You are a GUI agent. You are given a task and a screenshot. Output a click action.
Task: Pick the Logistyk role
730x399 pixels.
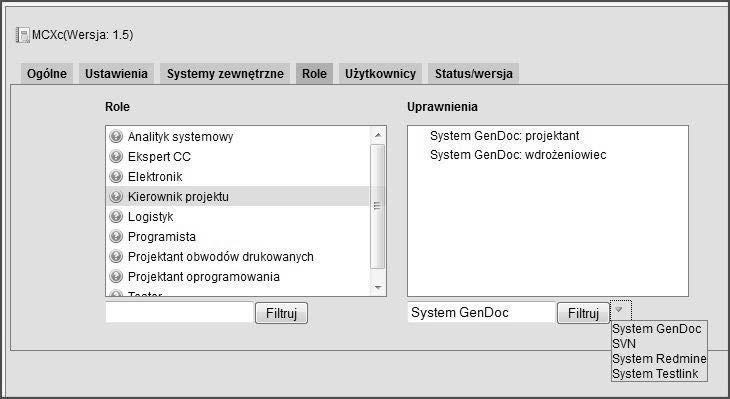(x=237, y=216)
